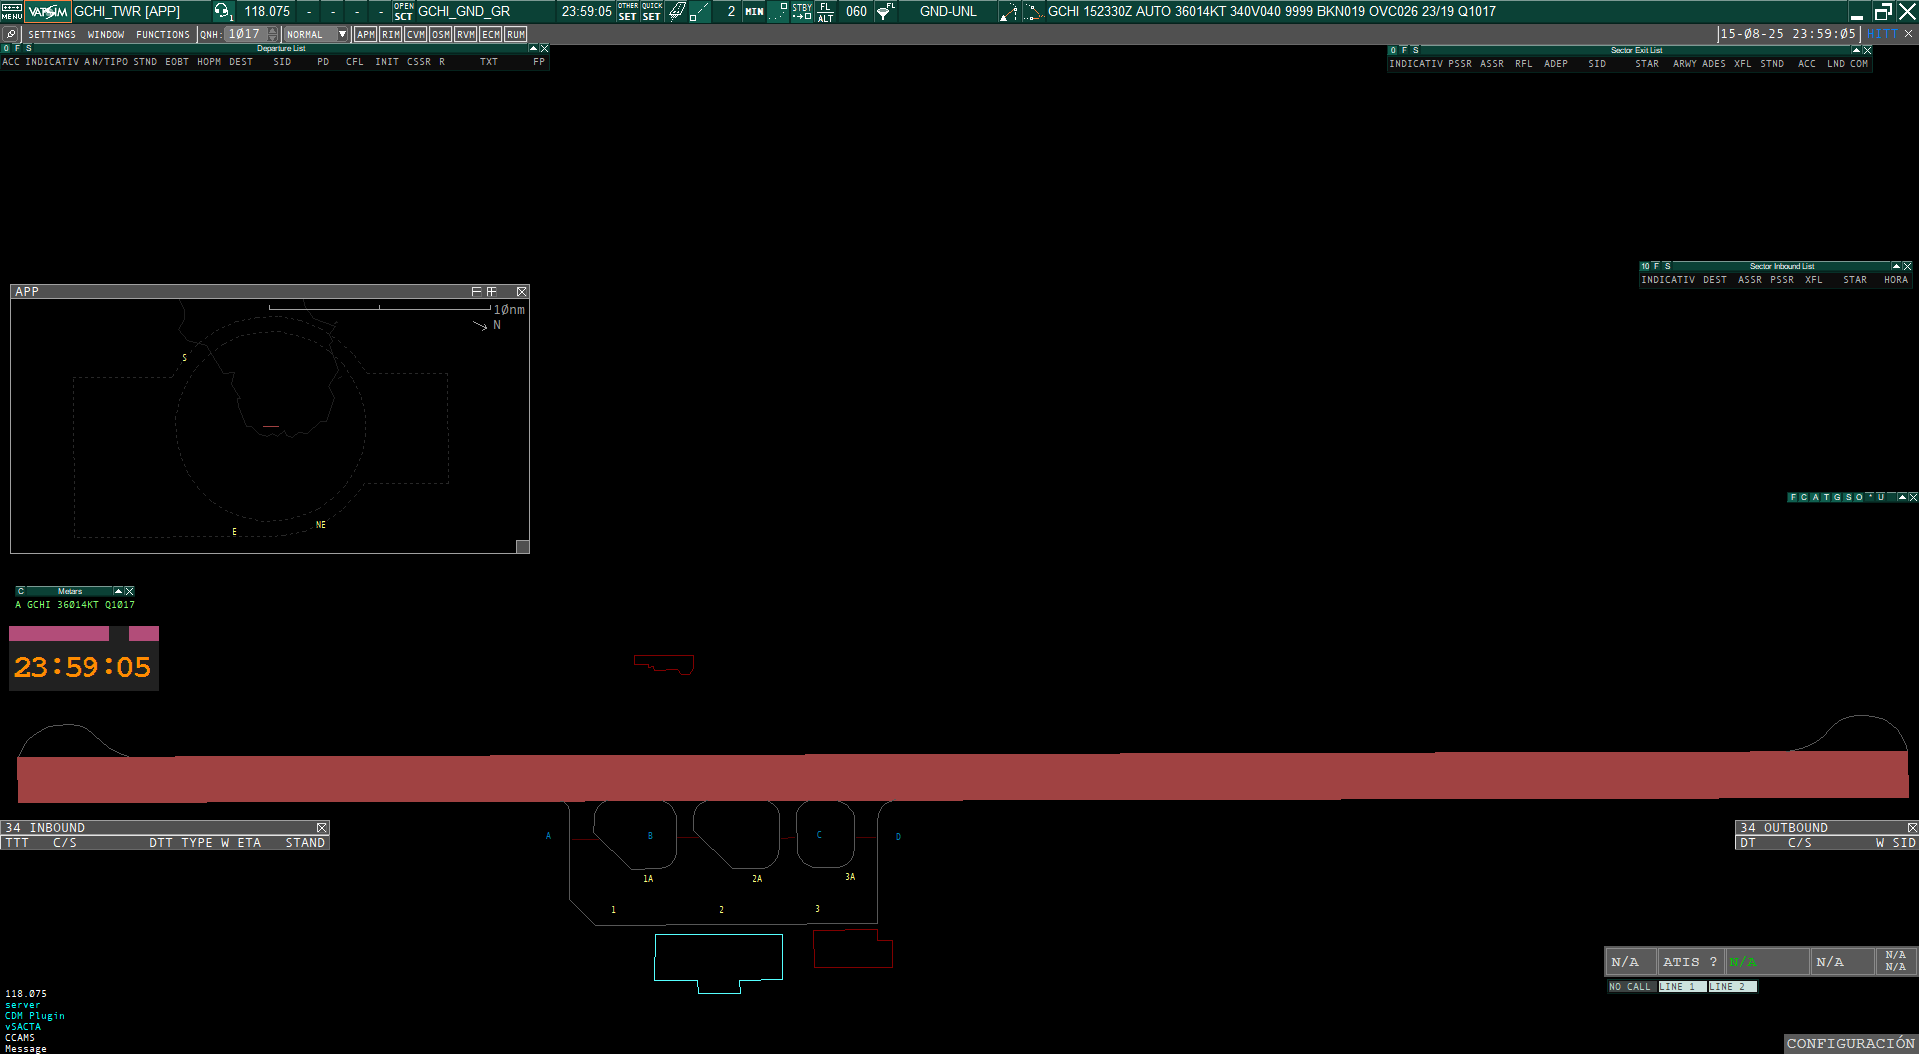Click the first APP window layout icon
This screenshot has height=1054, width=1919.
477,292
